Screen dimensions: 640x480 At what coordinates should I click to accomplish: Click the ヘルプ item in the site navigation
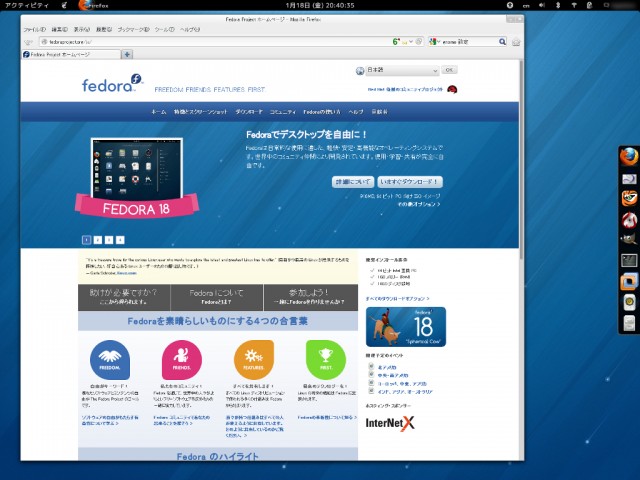coord(356,112)
